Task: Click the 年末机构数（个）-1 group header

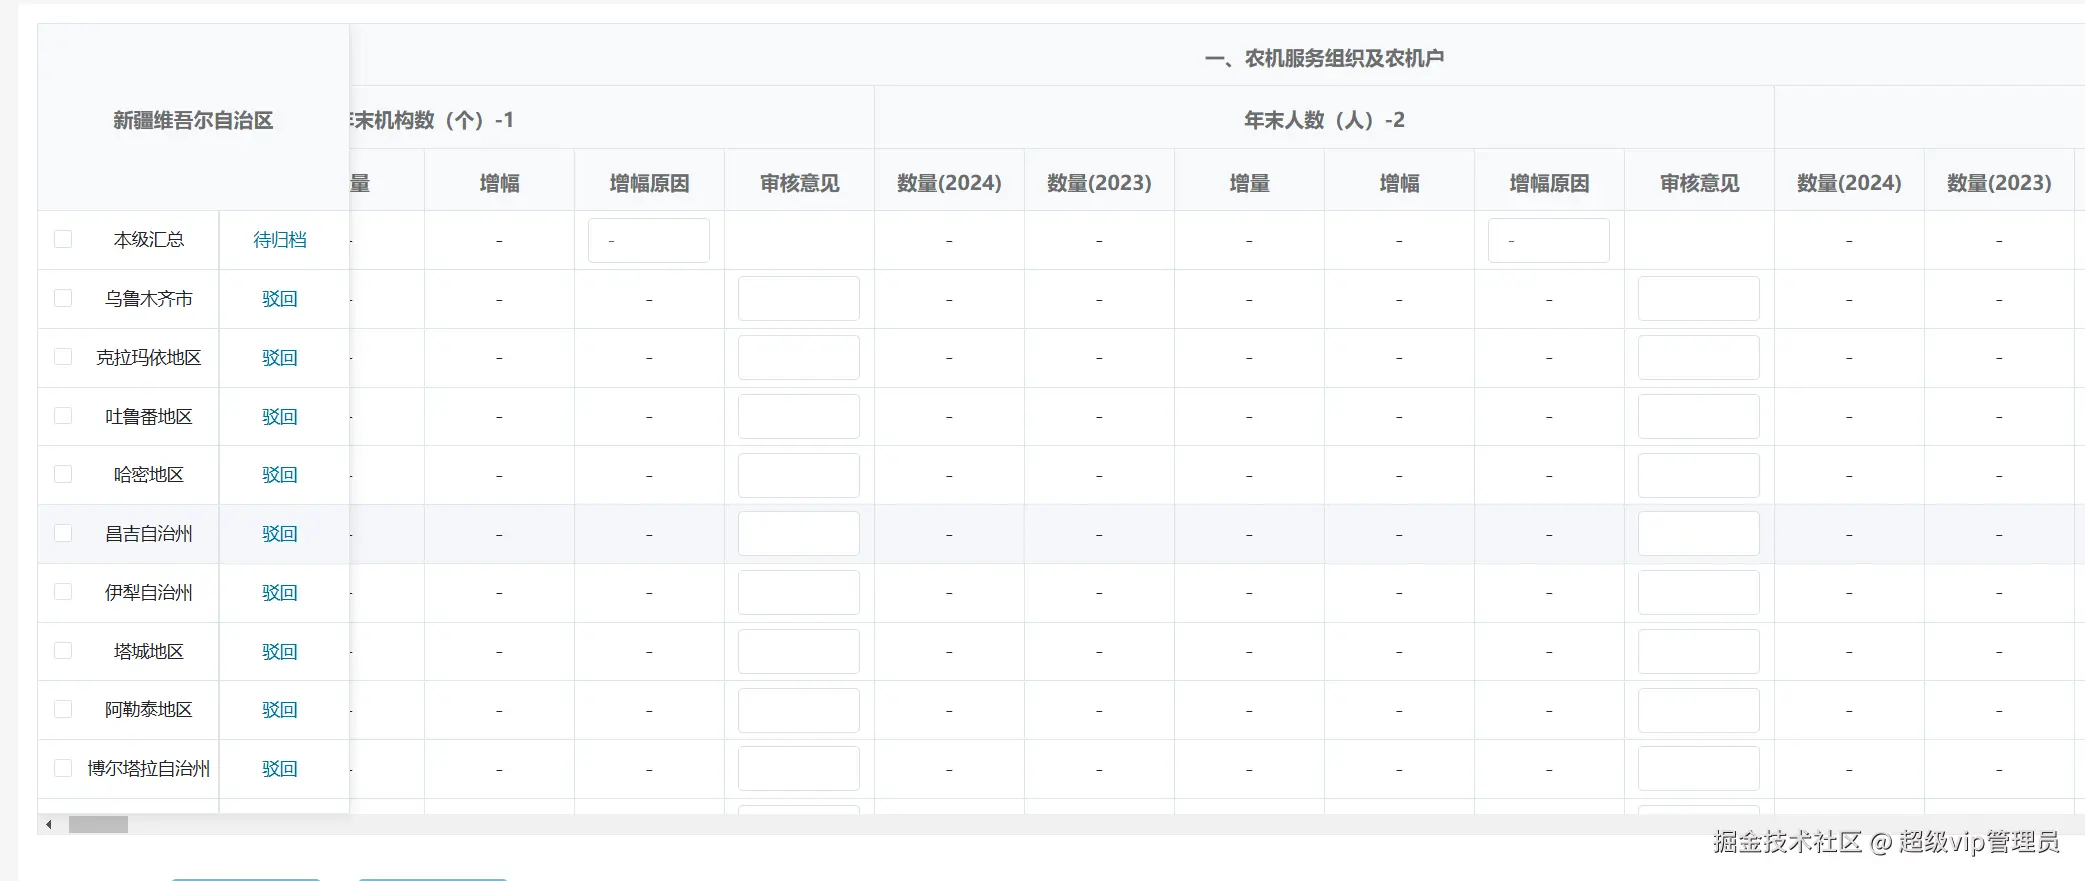Action: pyautogui.click(x=431, y=120)
